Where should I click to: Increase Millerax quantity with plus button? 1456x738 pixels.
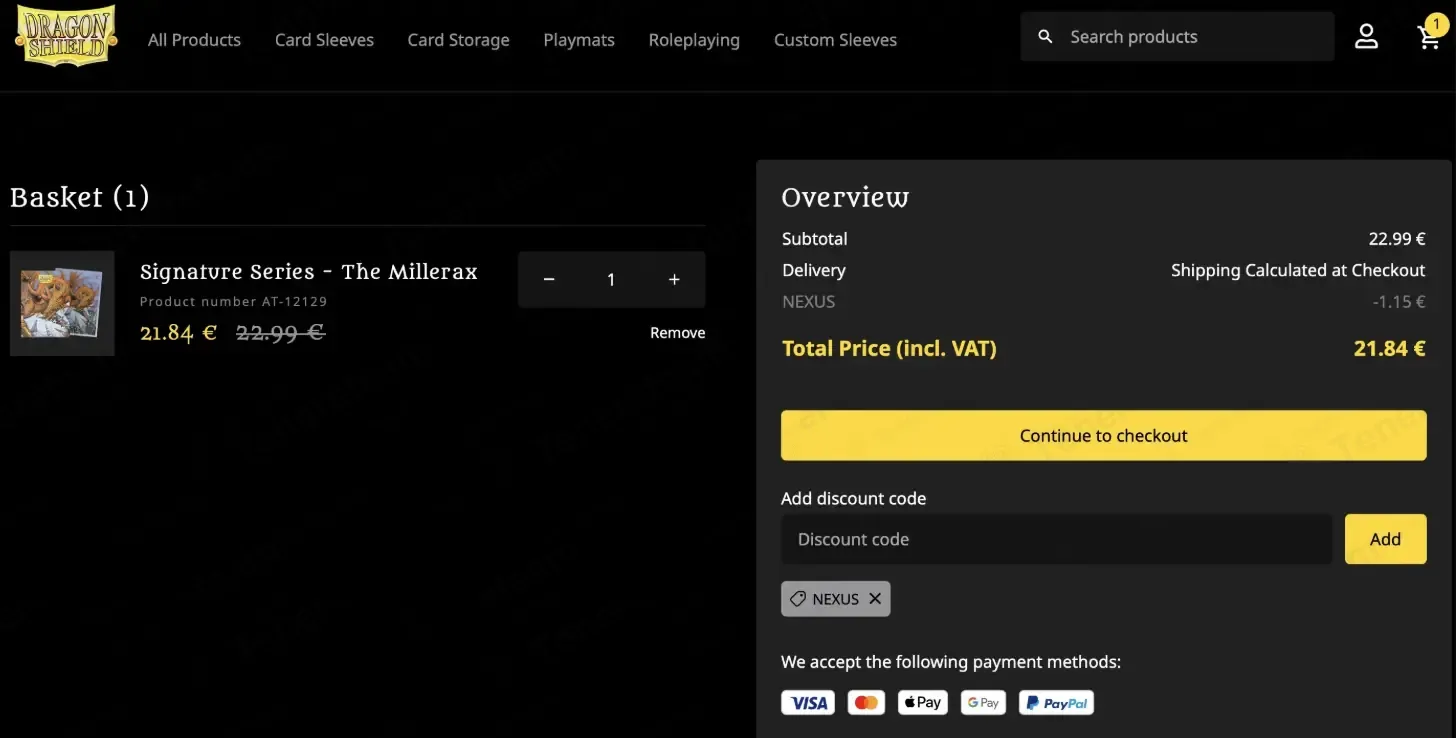674,280
